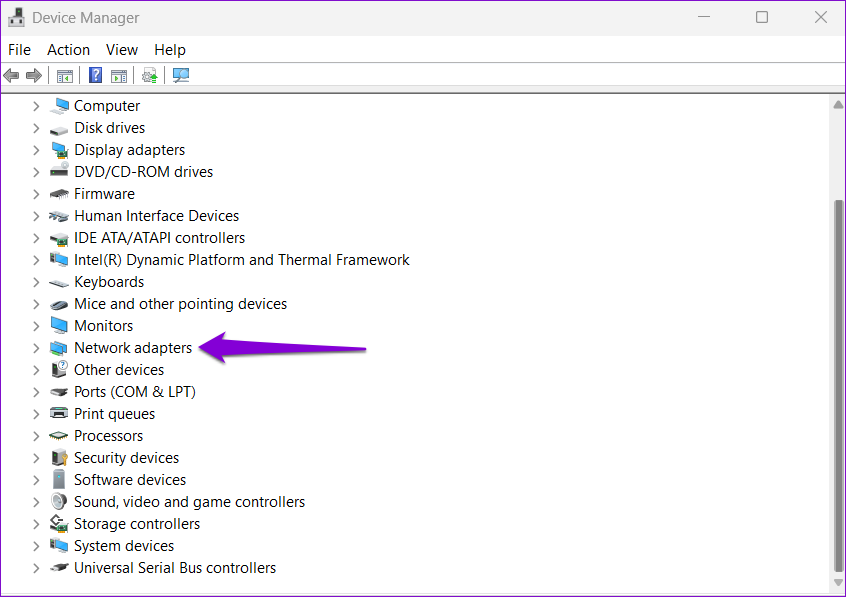Click Scan for hardware changes monitor icon
Image resolution: width=846 pixels, height=597 pixels.
click(x=181, y=75)
